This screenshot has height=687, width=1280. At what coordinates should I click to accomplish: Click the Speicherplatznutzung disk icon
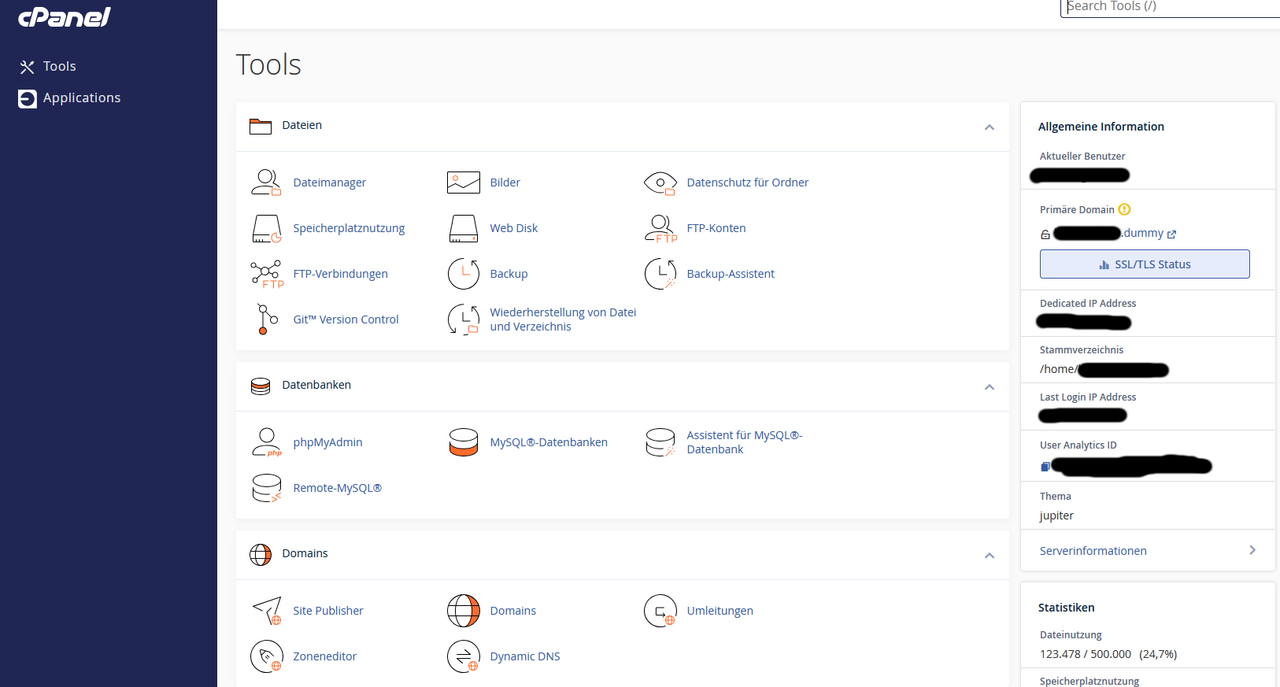tap(266, 228)
